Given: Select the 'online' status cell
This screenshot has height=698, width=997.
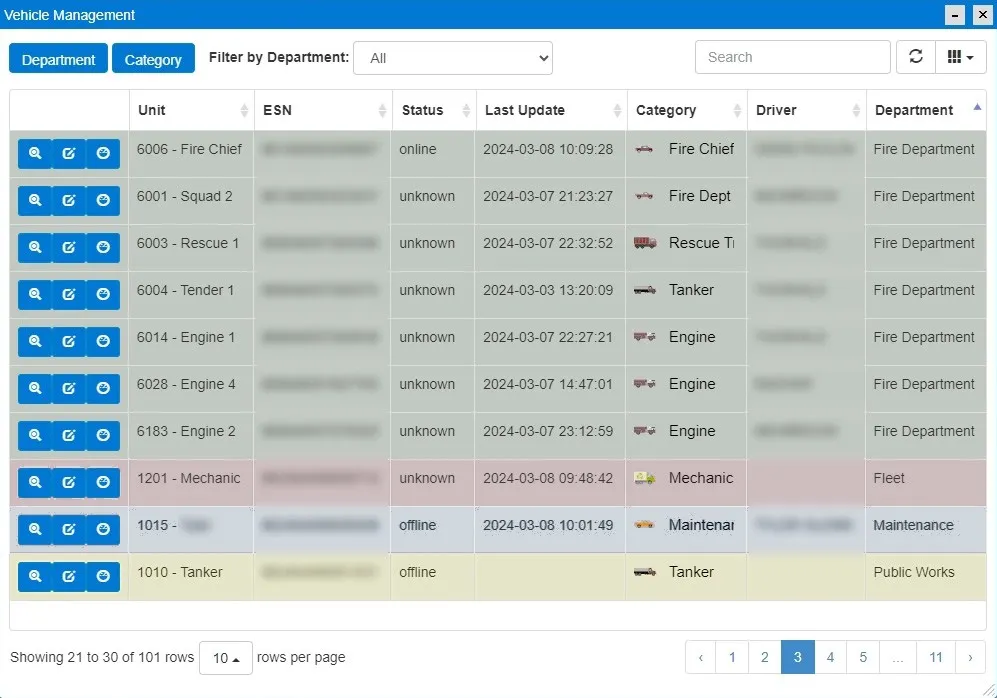Looking at the screenshot, I should coord(433,154).
